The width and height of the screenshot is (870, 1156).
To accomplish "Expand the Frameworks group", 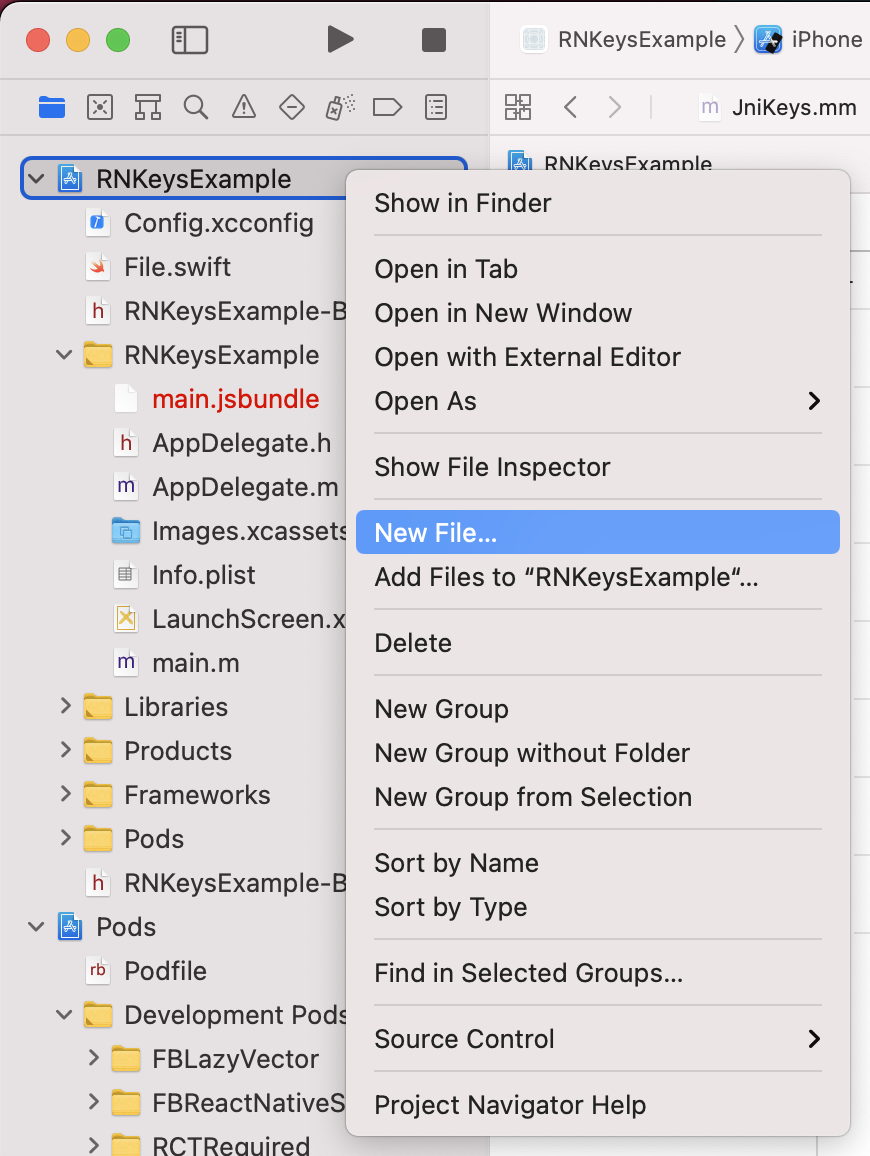I will tap(65, 794).
